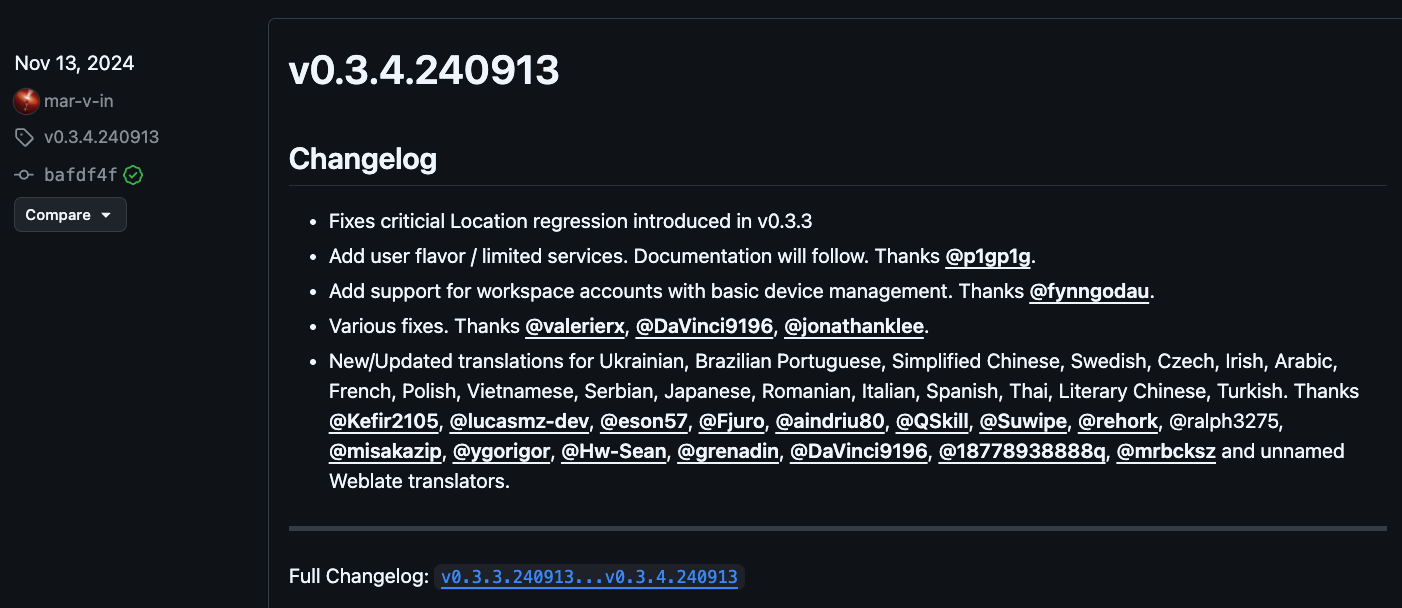Click the @misakazip mention link
The height and width of the screenshot is (608, 1402).
click(385, 452)
